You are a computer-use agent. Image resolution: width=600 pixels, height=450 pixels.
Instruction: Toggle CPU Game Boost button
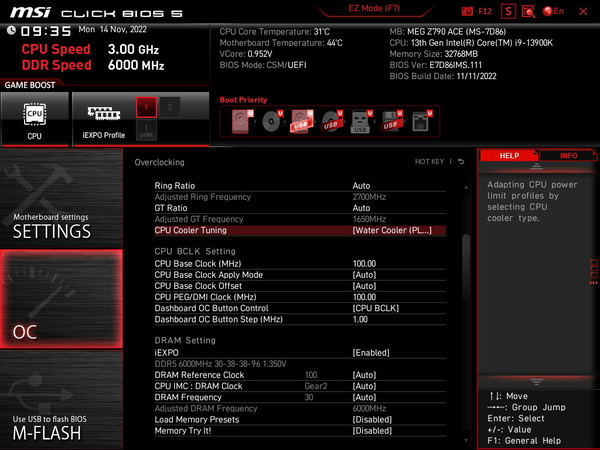35,119
